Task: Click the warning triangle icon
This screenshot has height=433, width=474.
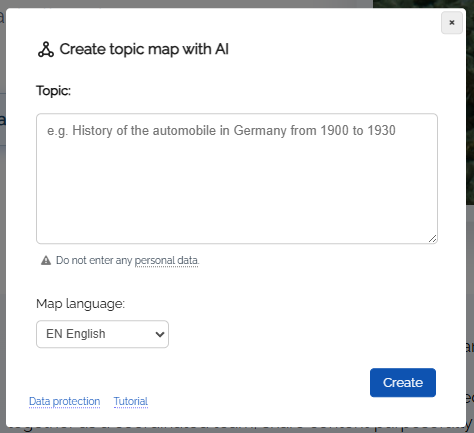Action: pyautogui.click(x=46, y=260)
